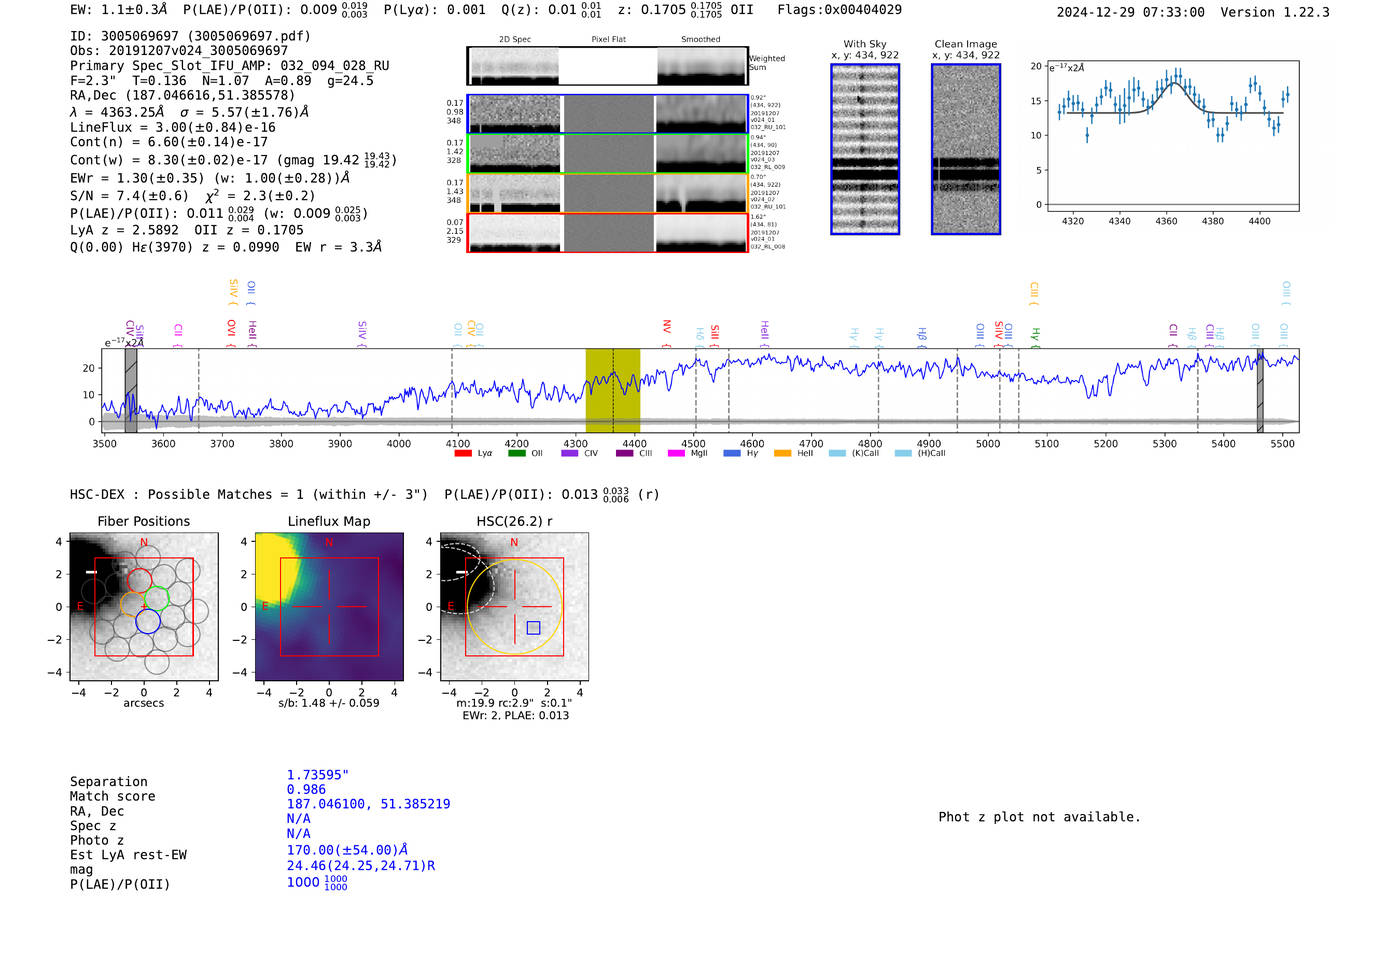Click the Fiber Positions image

(x=144, y=606)
